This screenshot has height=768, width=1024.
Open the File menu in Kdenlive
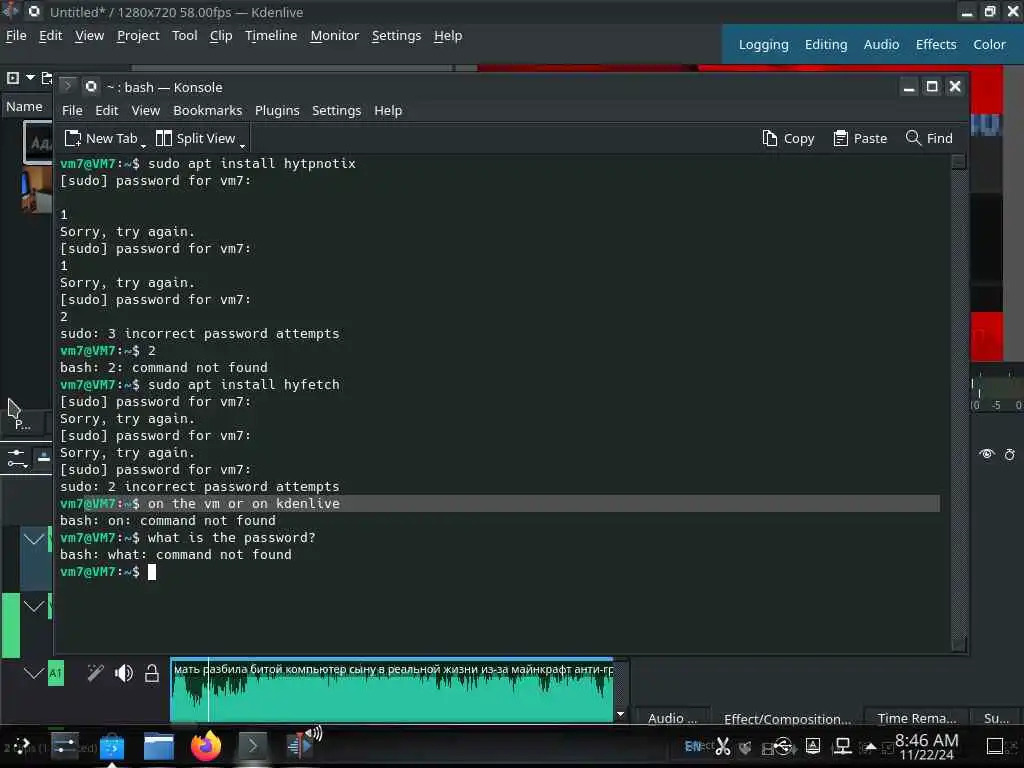coord(16,36)
